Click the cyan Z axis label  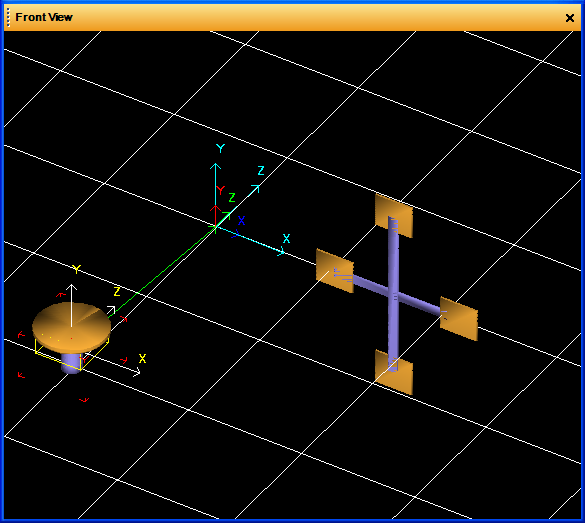tap(261, 170)
